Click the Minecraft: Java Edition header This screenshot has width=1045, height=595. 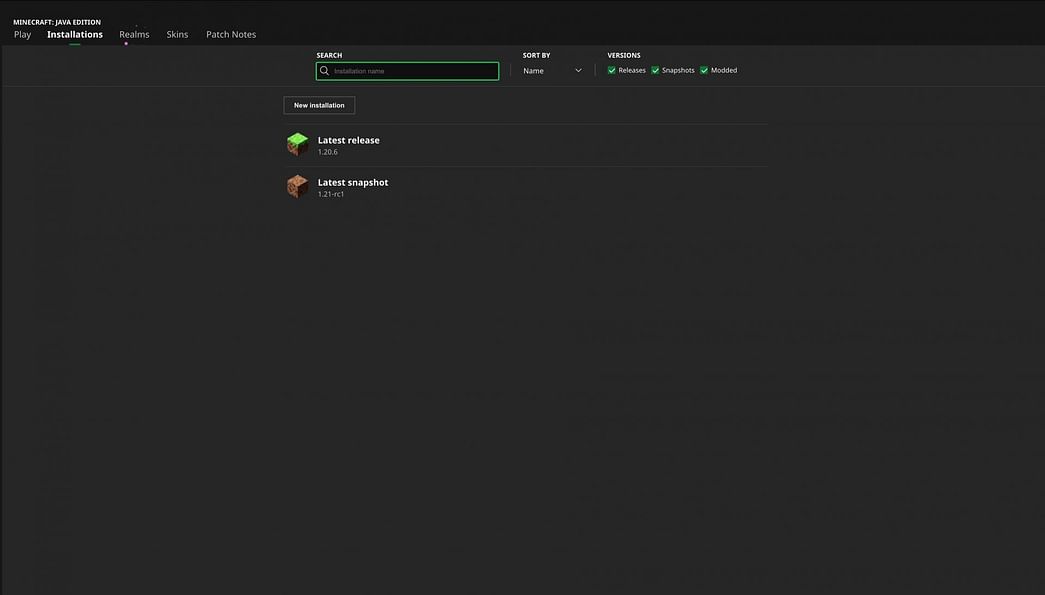click(x=57, y=22)
